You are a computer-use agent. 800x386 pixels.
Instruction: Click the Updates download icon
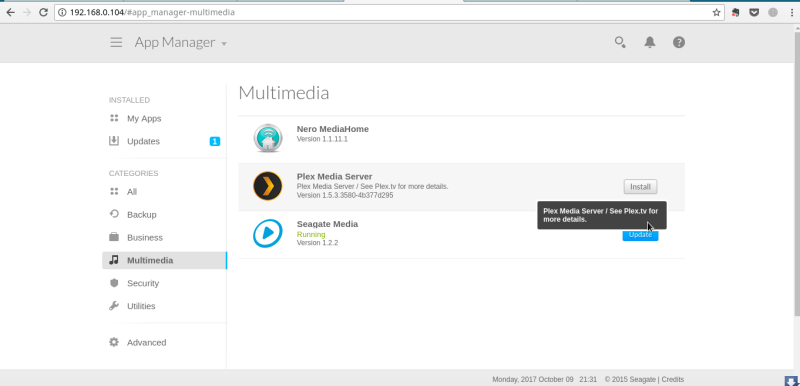click(x=114, y=141)
